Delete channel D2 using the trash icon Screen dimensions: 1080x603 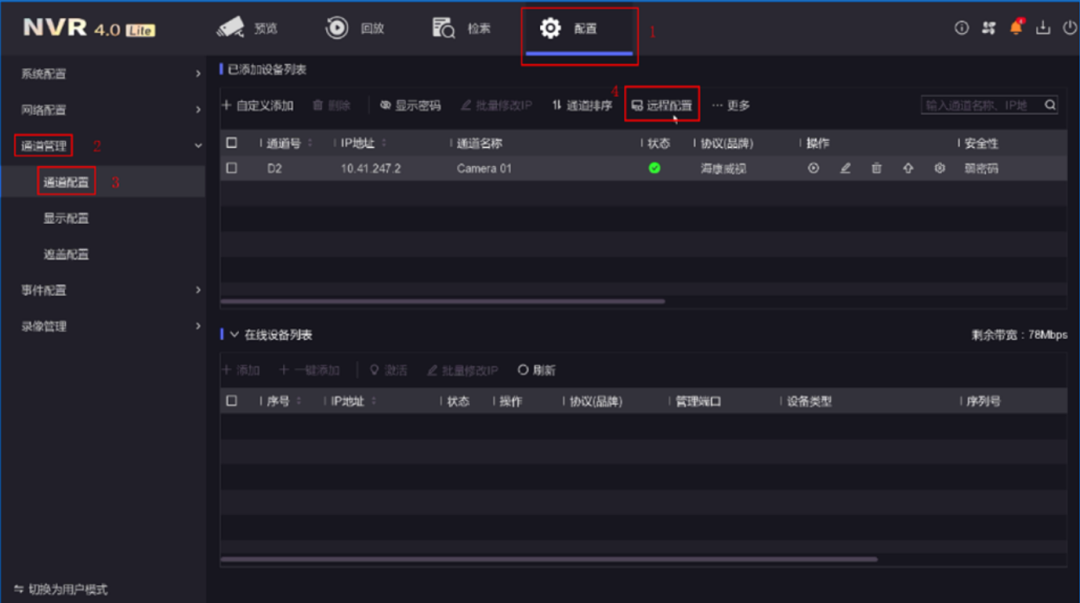point(876,168)
